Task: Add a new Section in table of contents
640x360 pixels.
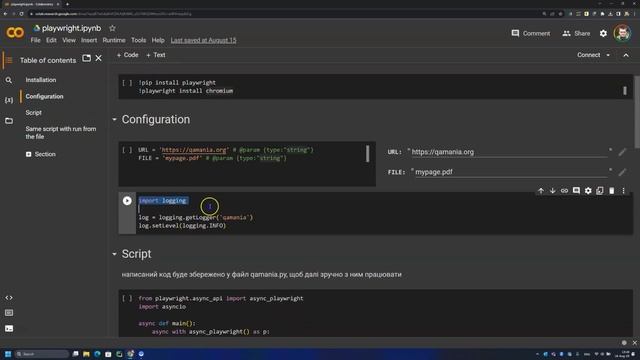Action: [x=41, y=154]
